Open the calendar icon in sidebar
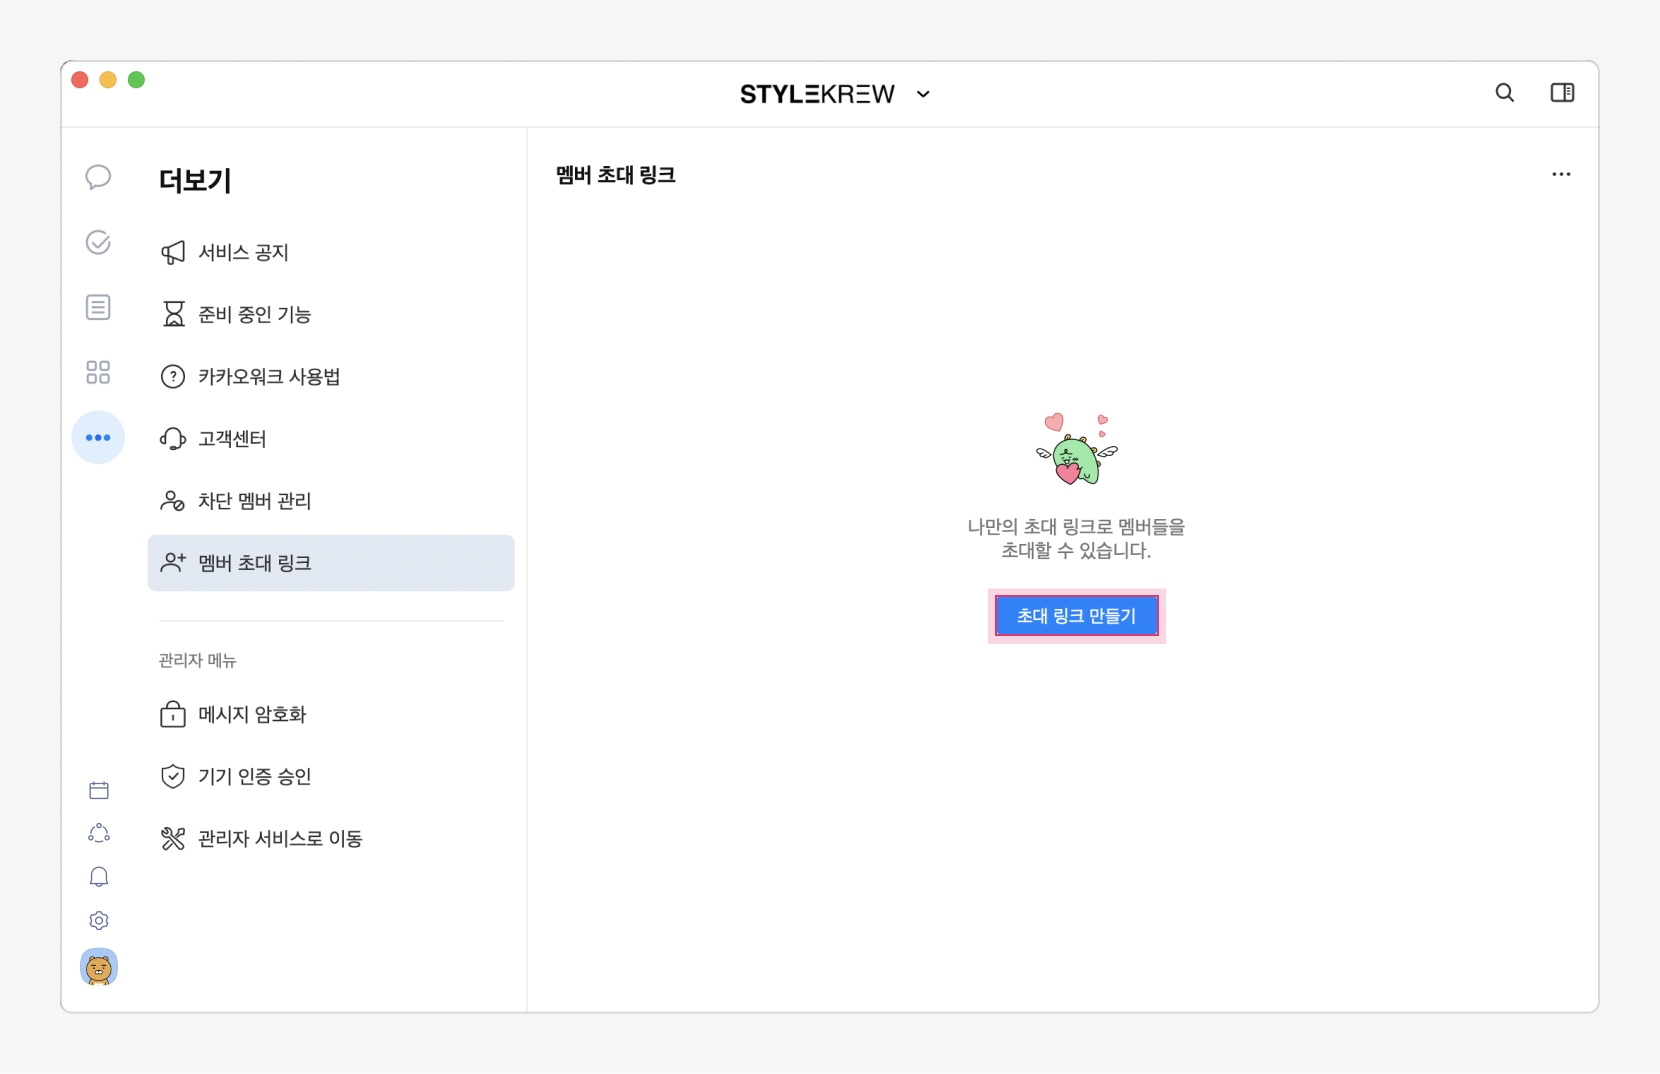The width and height of the screenshot is (1660, 1074). [99, 791]
